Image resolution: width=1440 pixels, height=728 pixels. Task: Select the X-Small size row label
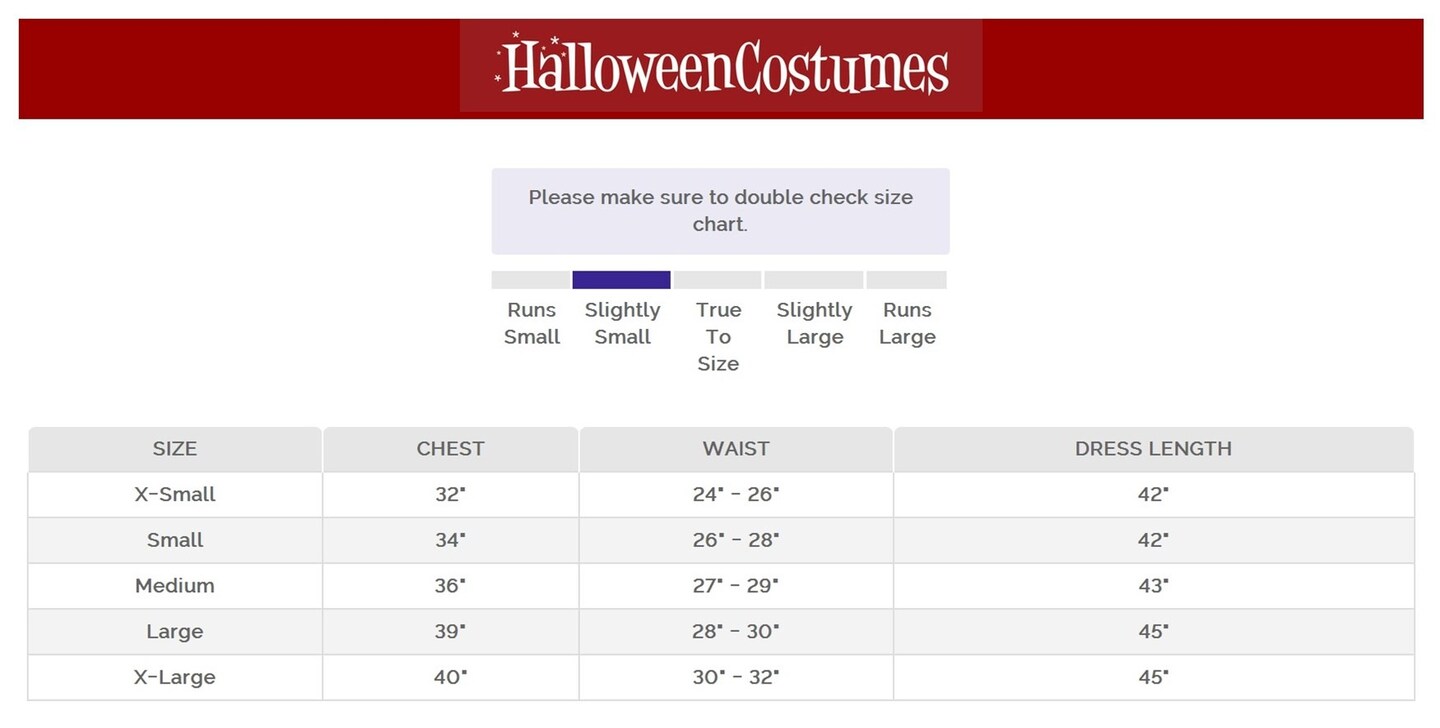pyautogui.click(x=175, y=494)
